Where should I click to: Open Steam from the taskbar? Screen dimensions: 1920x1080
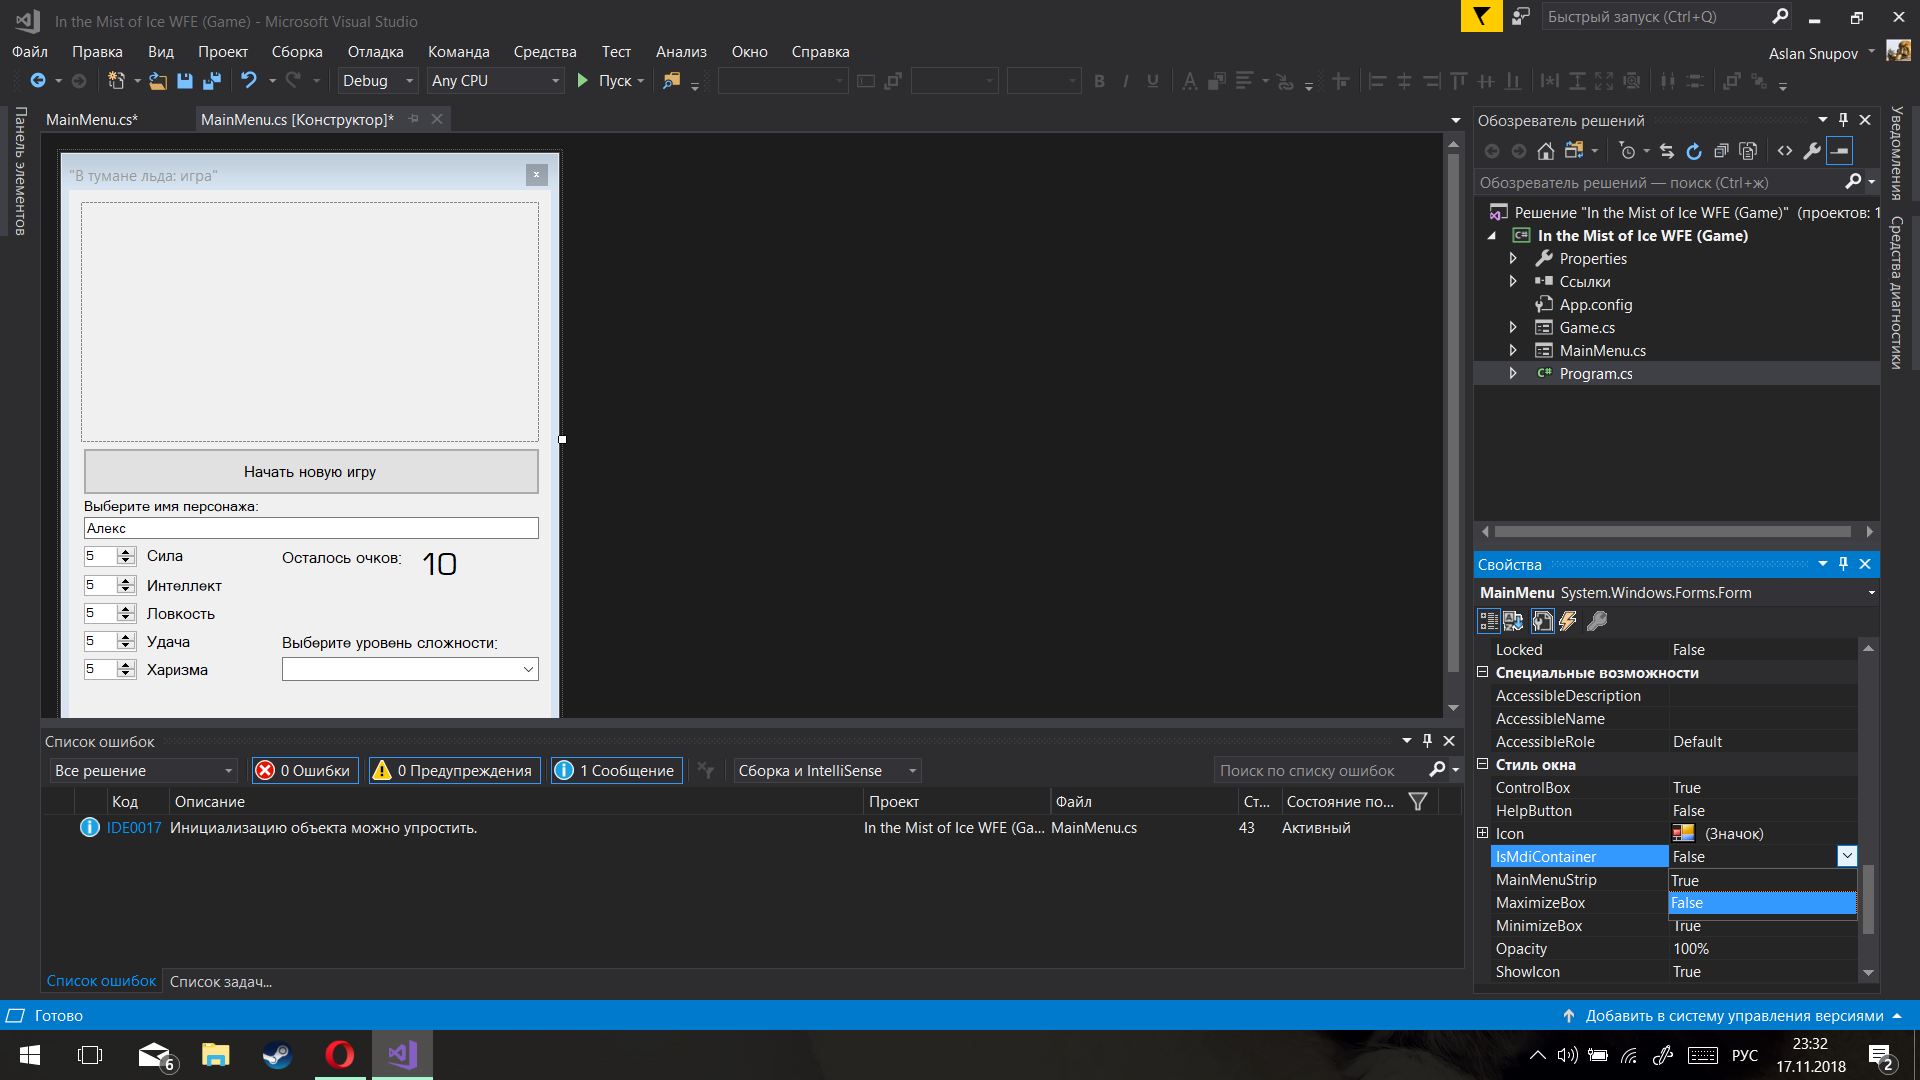[277, 1055]
